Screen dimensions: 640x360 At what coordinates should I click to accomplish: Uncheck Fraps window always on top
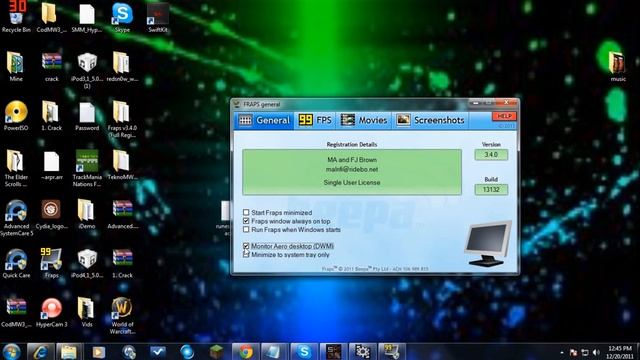pyautogui.click(x=246, y=221)
